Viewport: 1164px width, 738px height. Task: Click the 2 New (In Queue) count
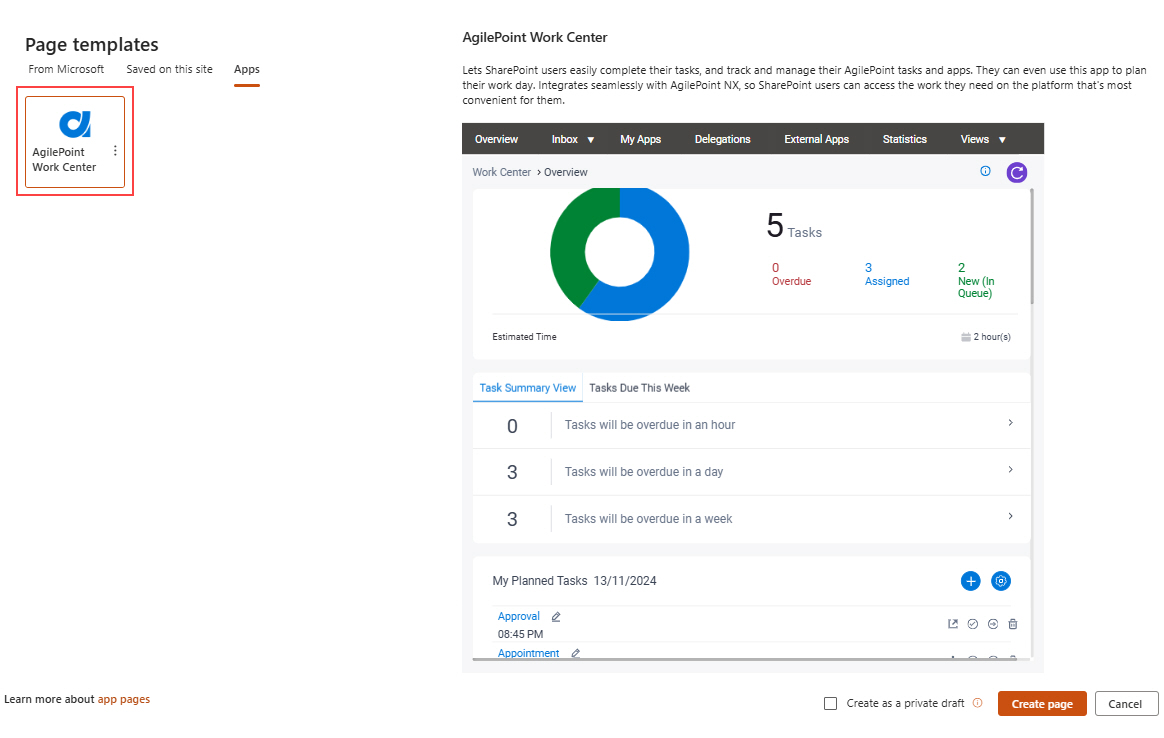[976, 281]
